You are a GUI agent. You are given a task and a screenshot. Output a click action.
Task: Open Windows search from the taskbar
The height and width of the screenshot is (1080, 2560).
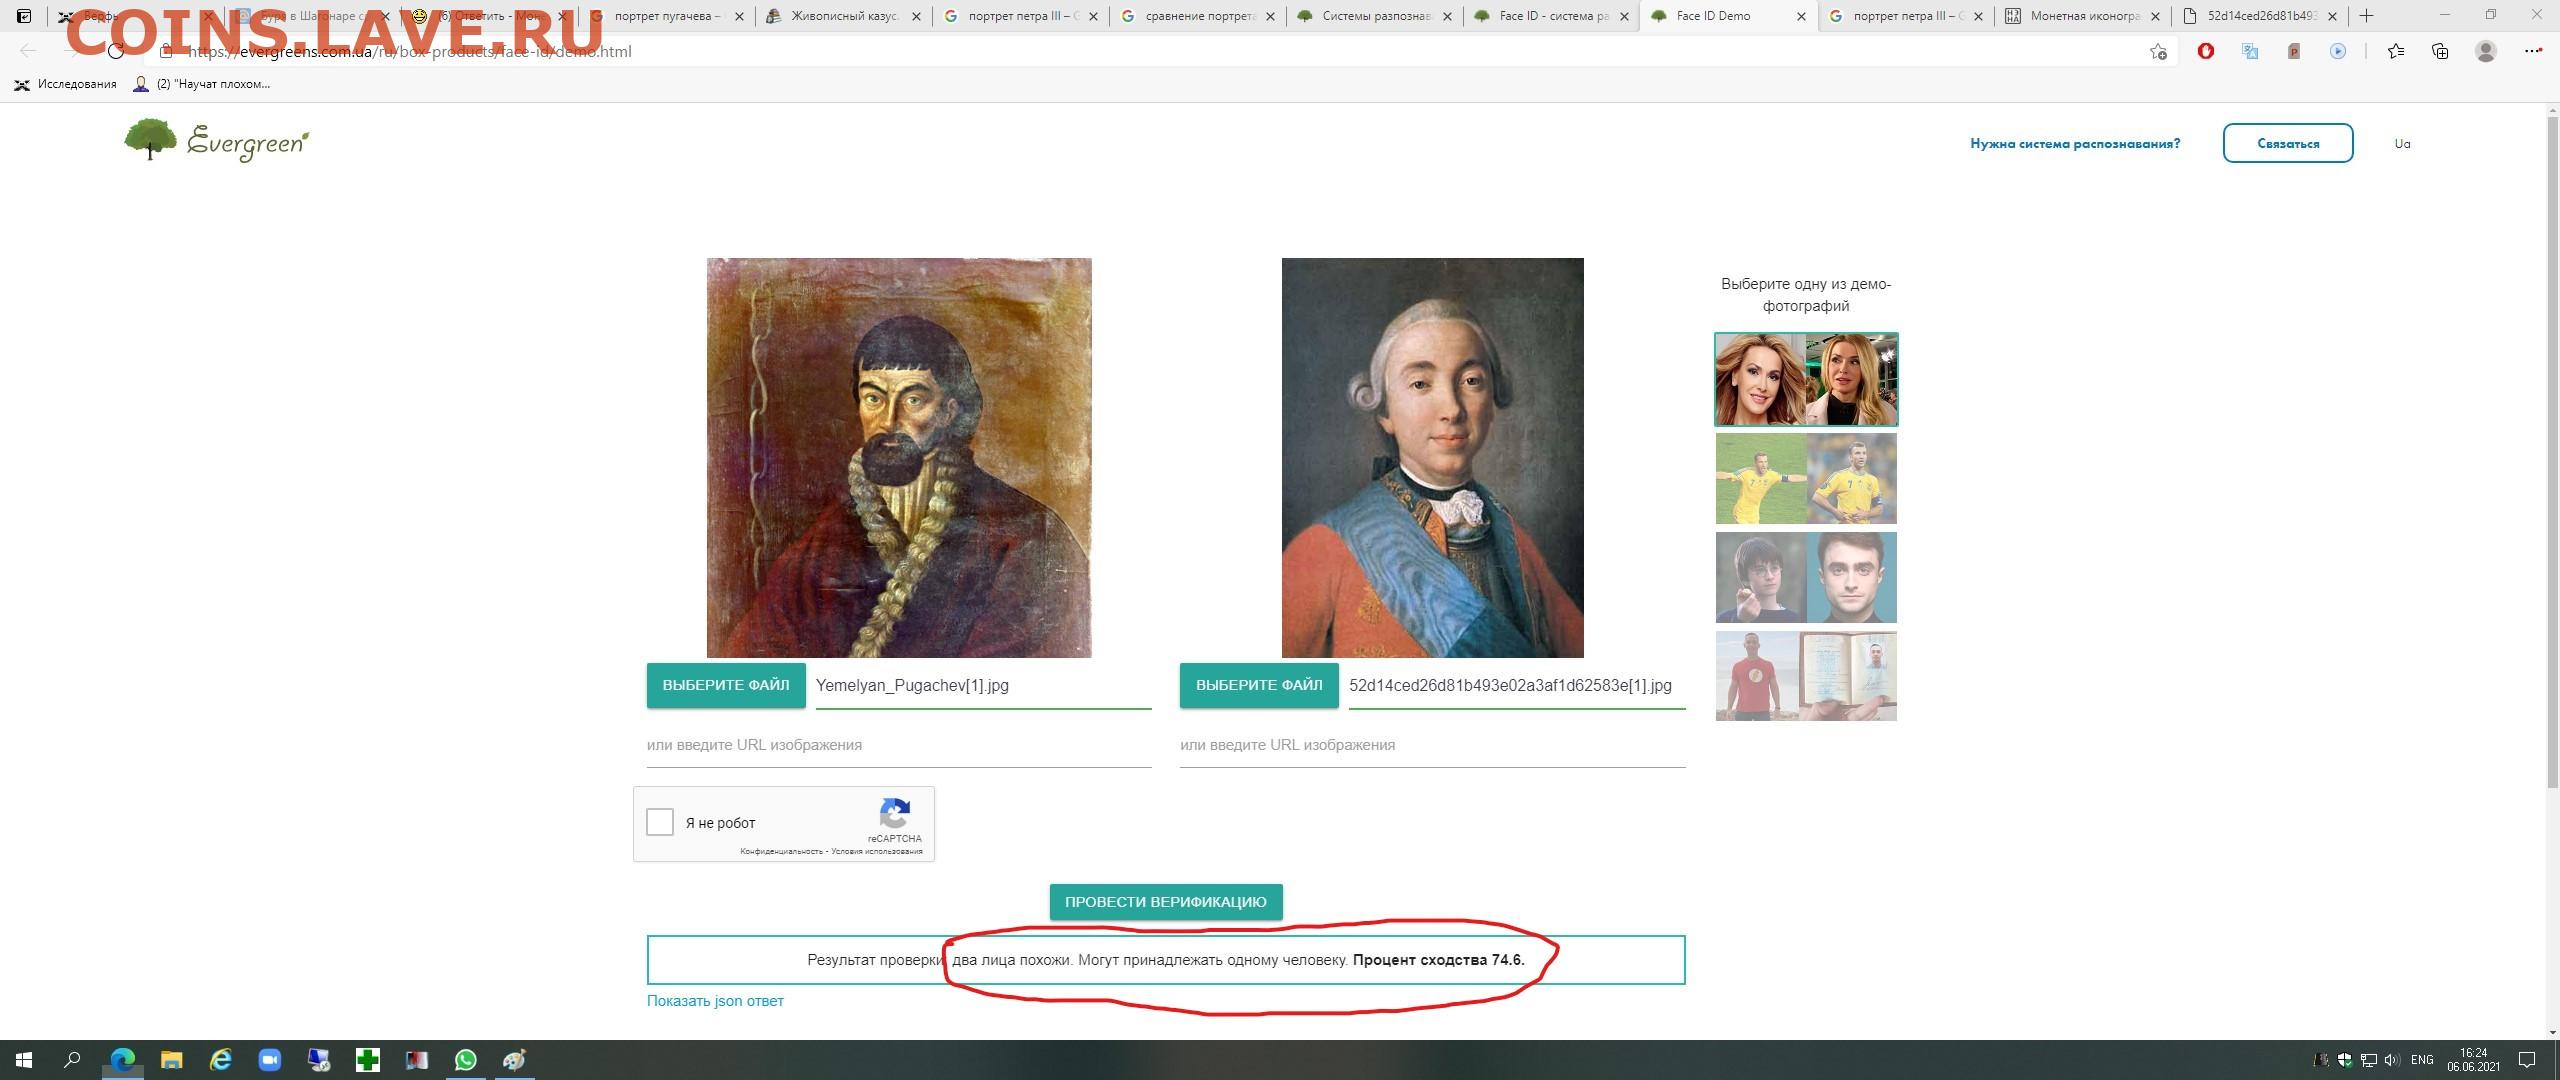click(x=72, y=1060)
